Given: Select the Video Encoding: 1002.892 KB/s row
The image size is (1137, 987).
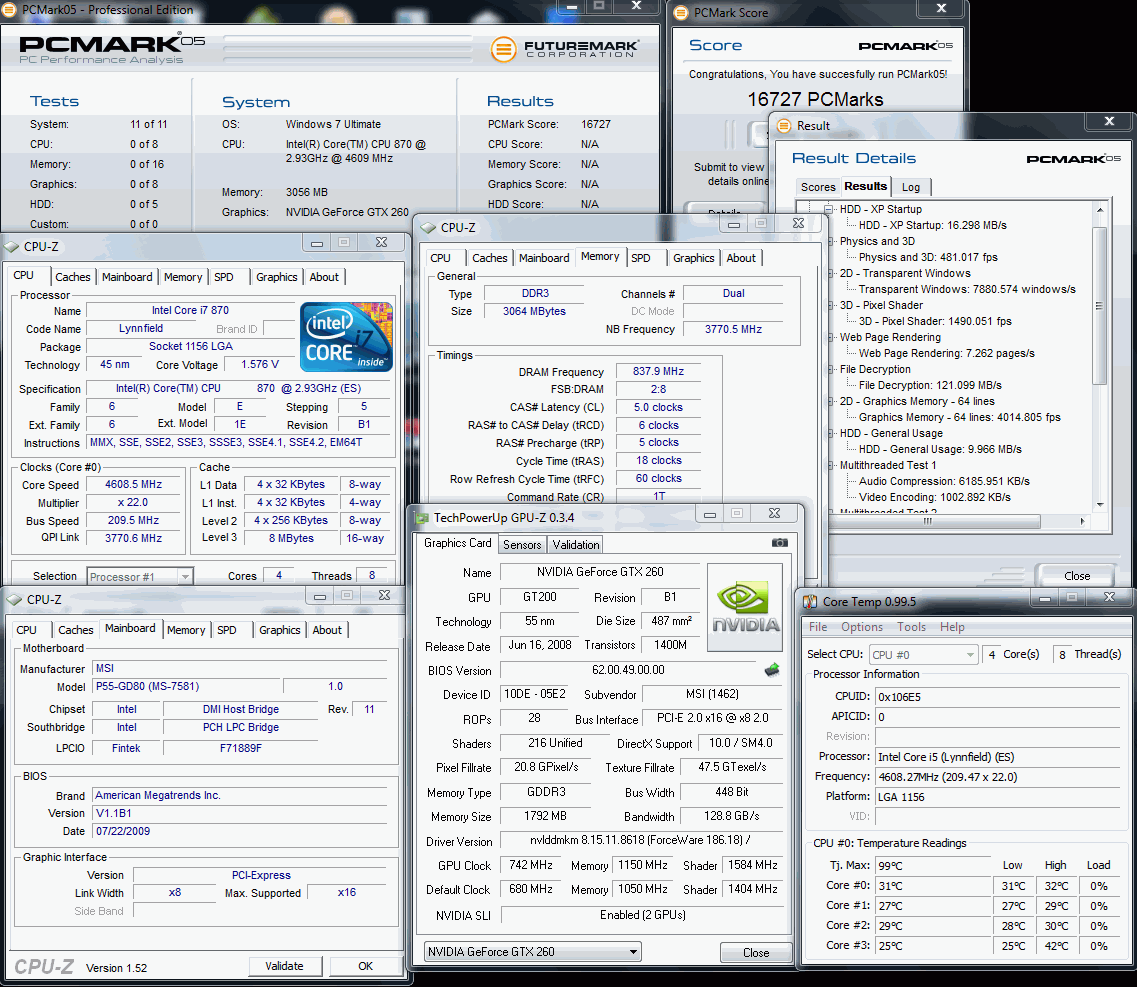Looking at the screenshot, I should click(935, 497).
